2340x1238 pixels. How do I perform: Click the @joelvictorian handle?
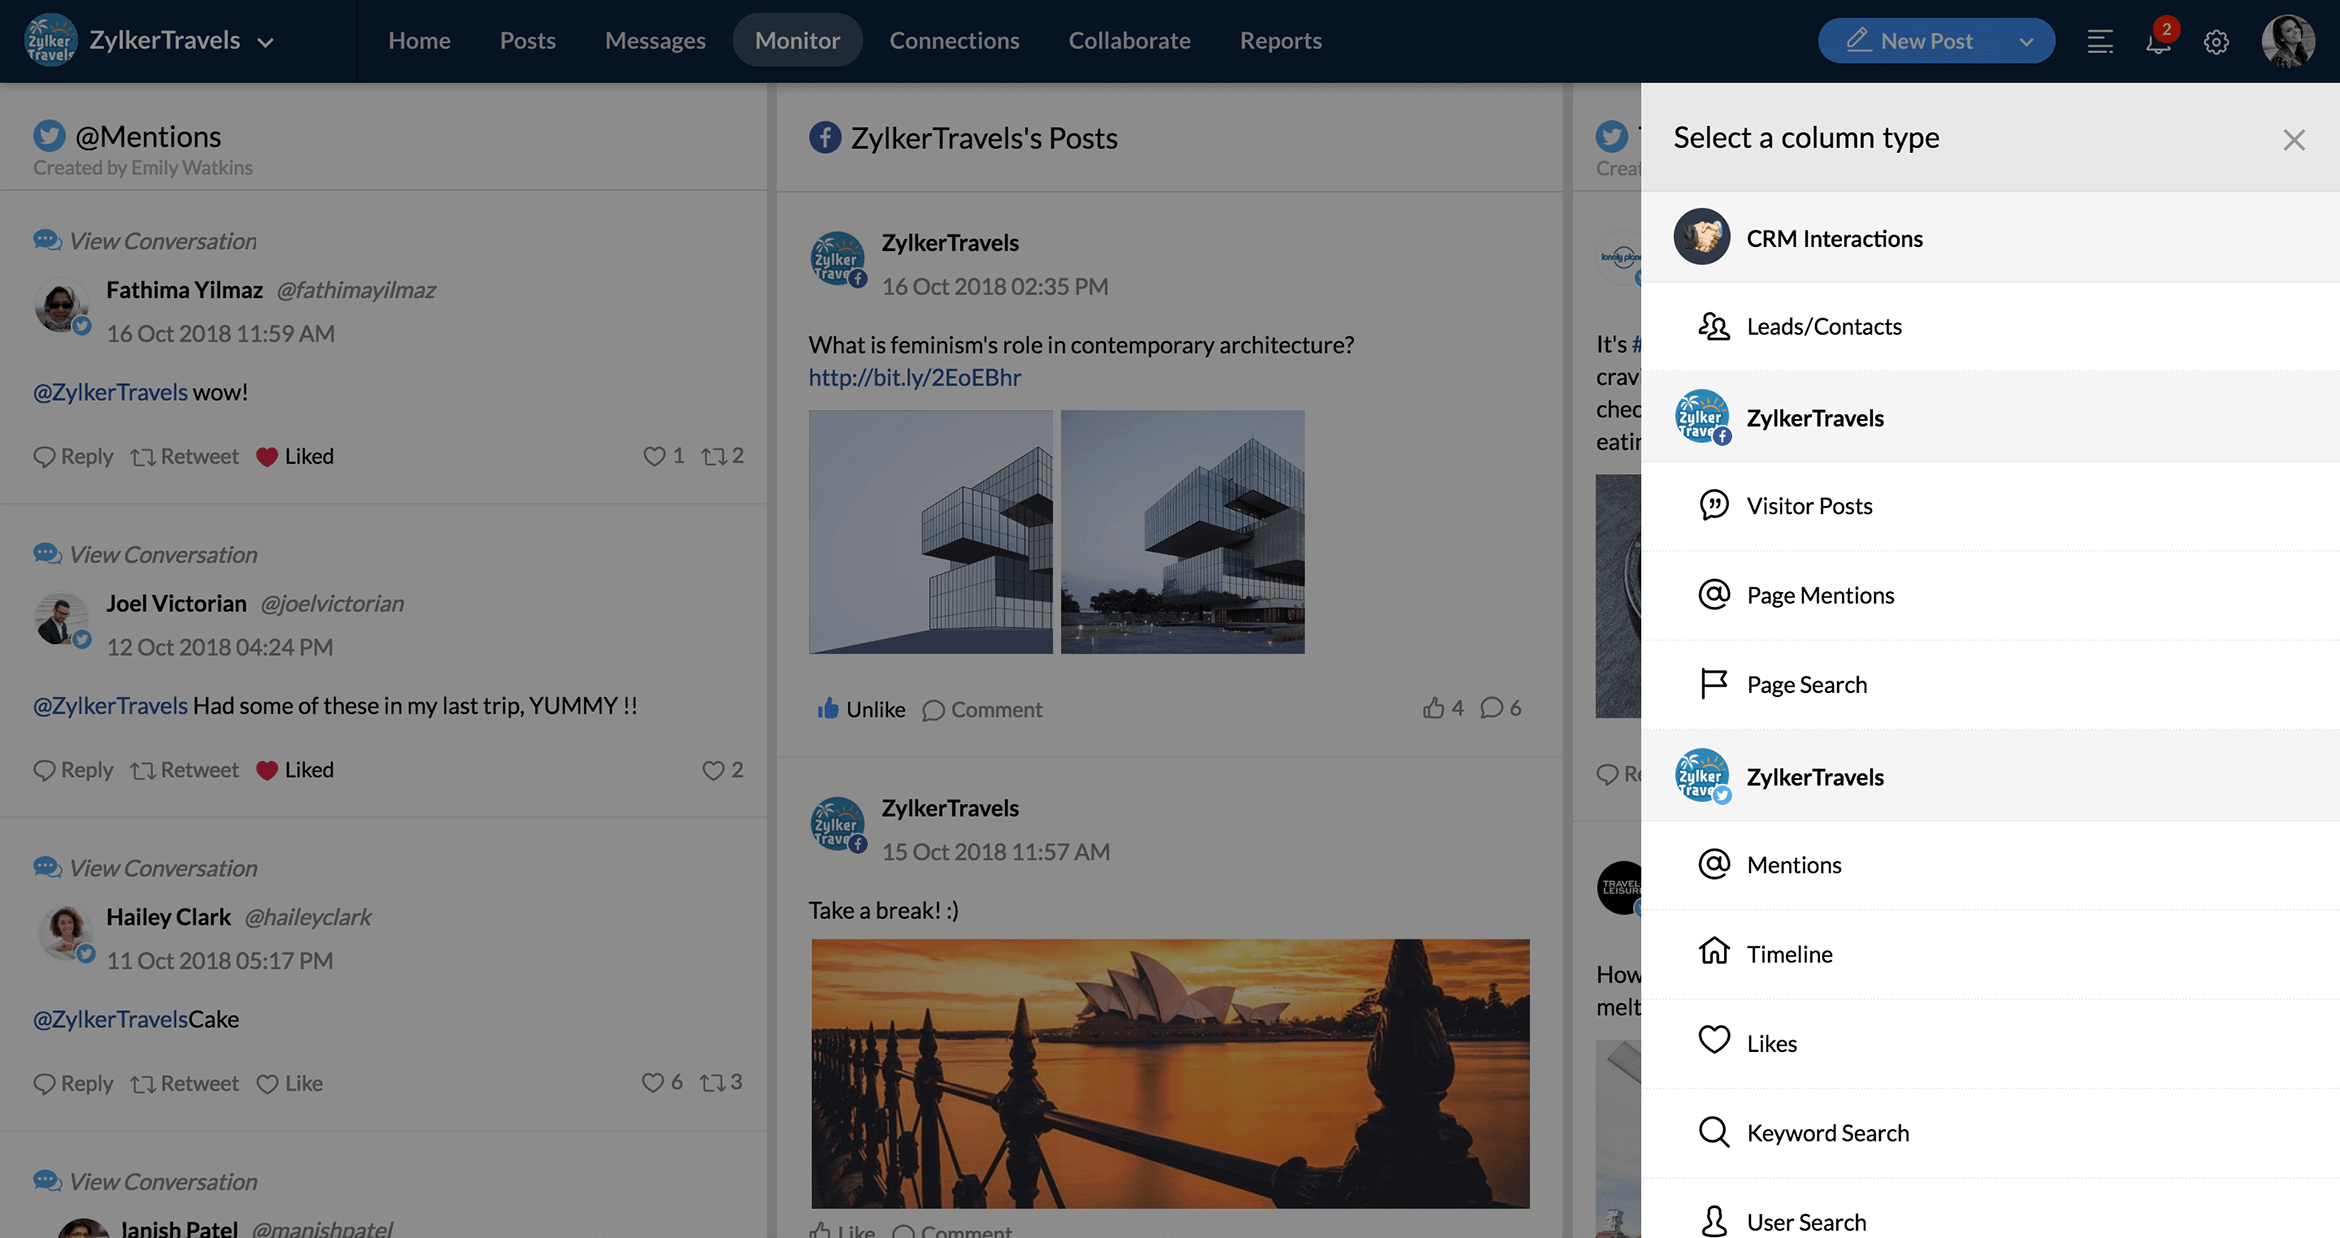pos(332,603)
